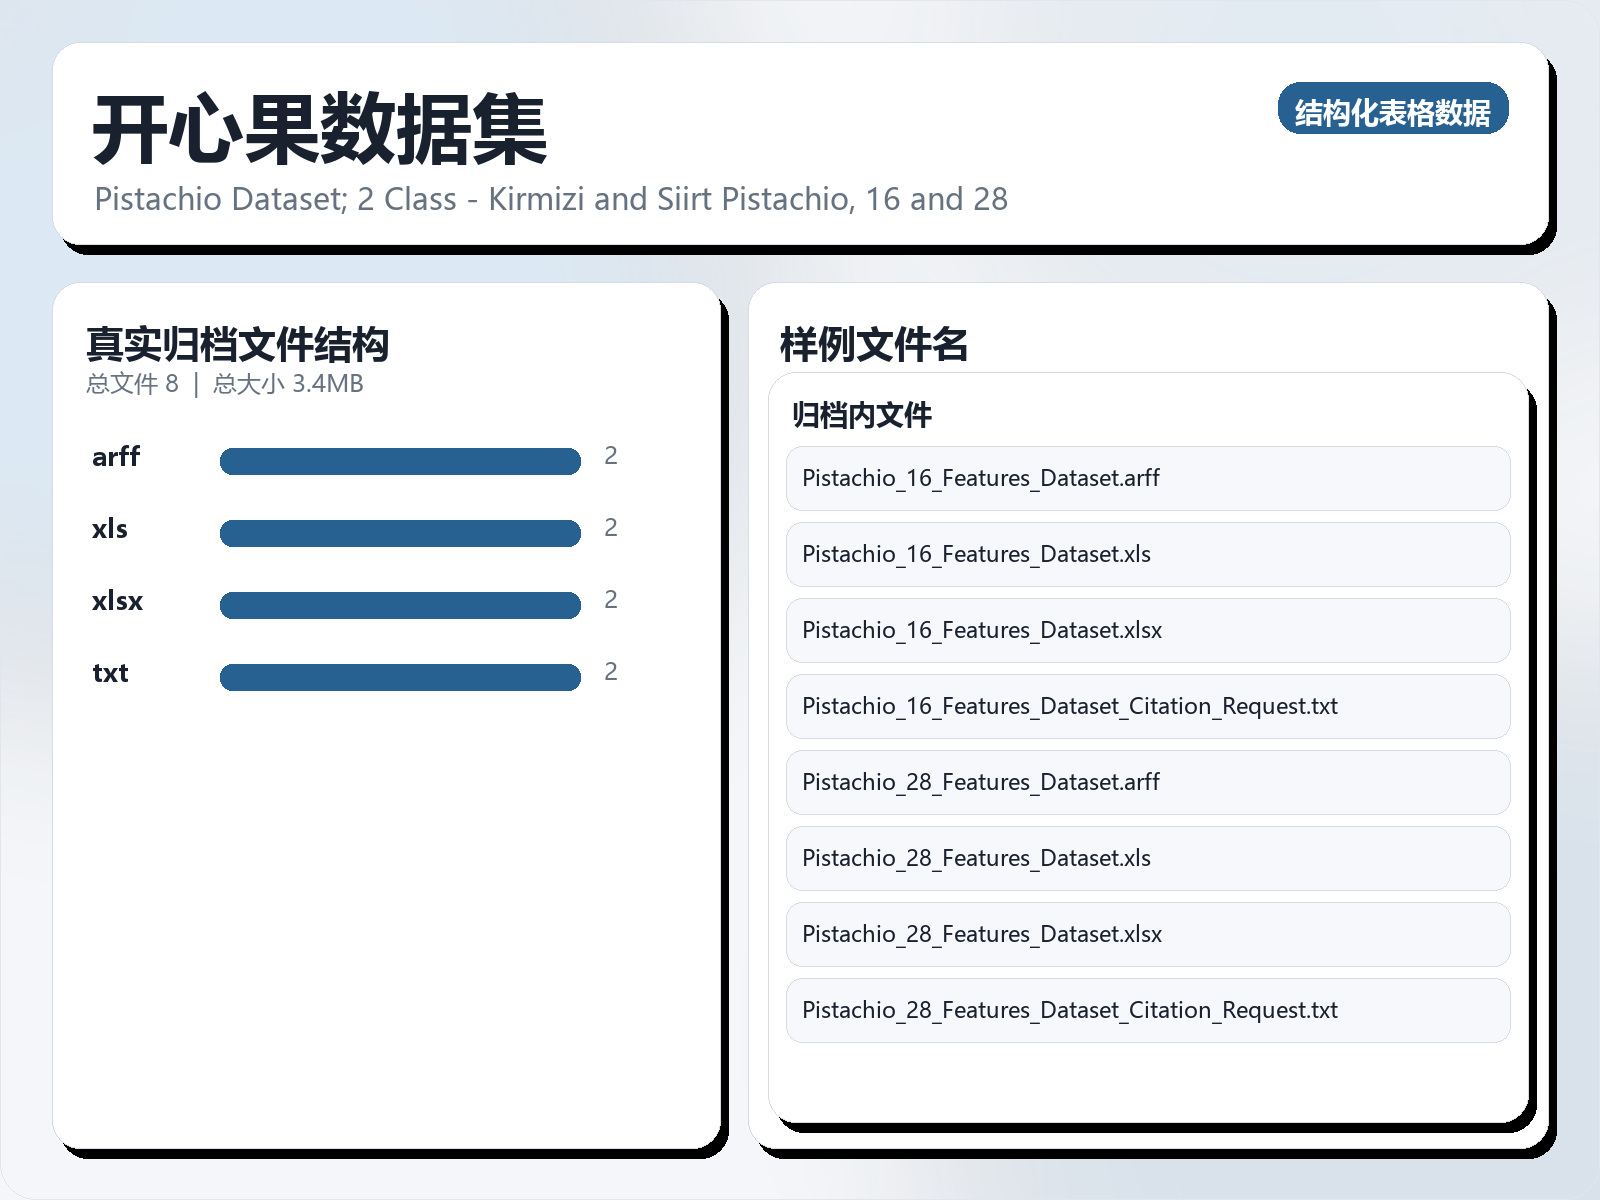Click the xls file count bar

[x=400, y=533]
